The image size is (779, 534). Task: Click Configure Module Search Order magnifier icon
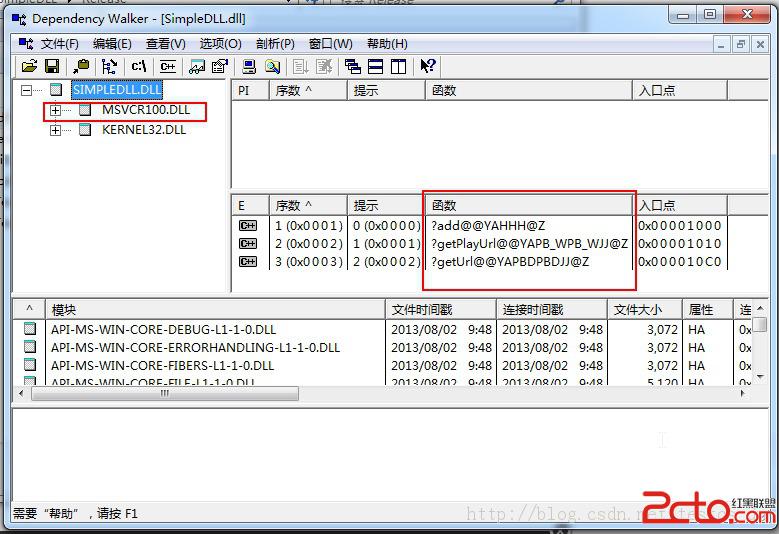coord(272,66)
